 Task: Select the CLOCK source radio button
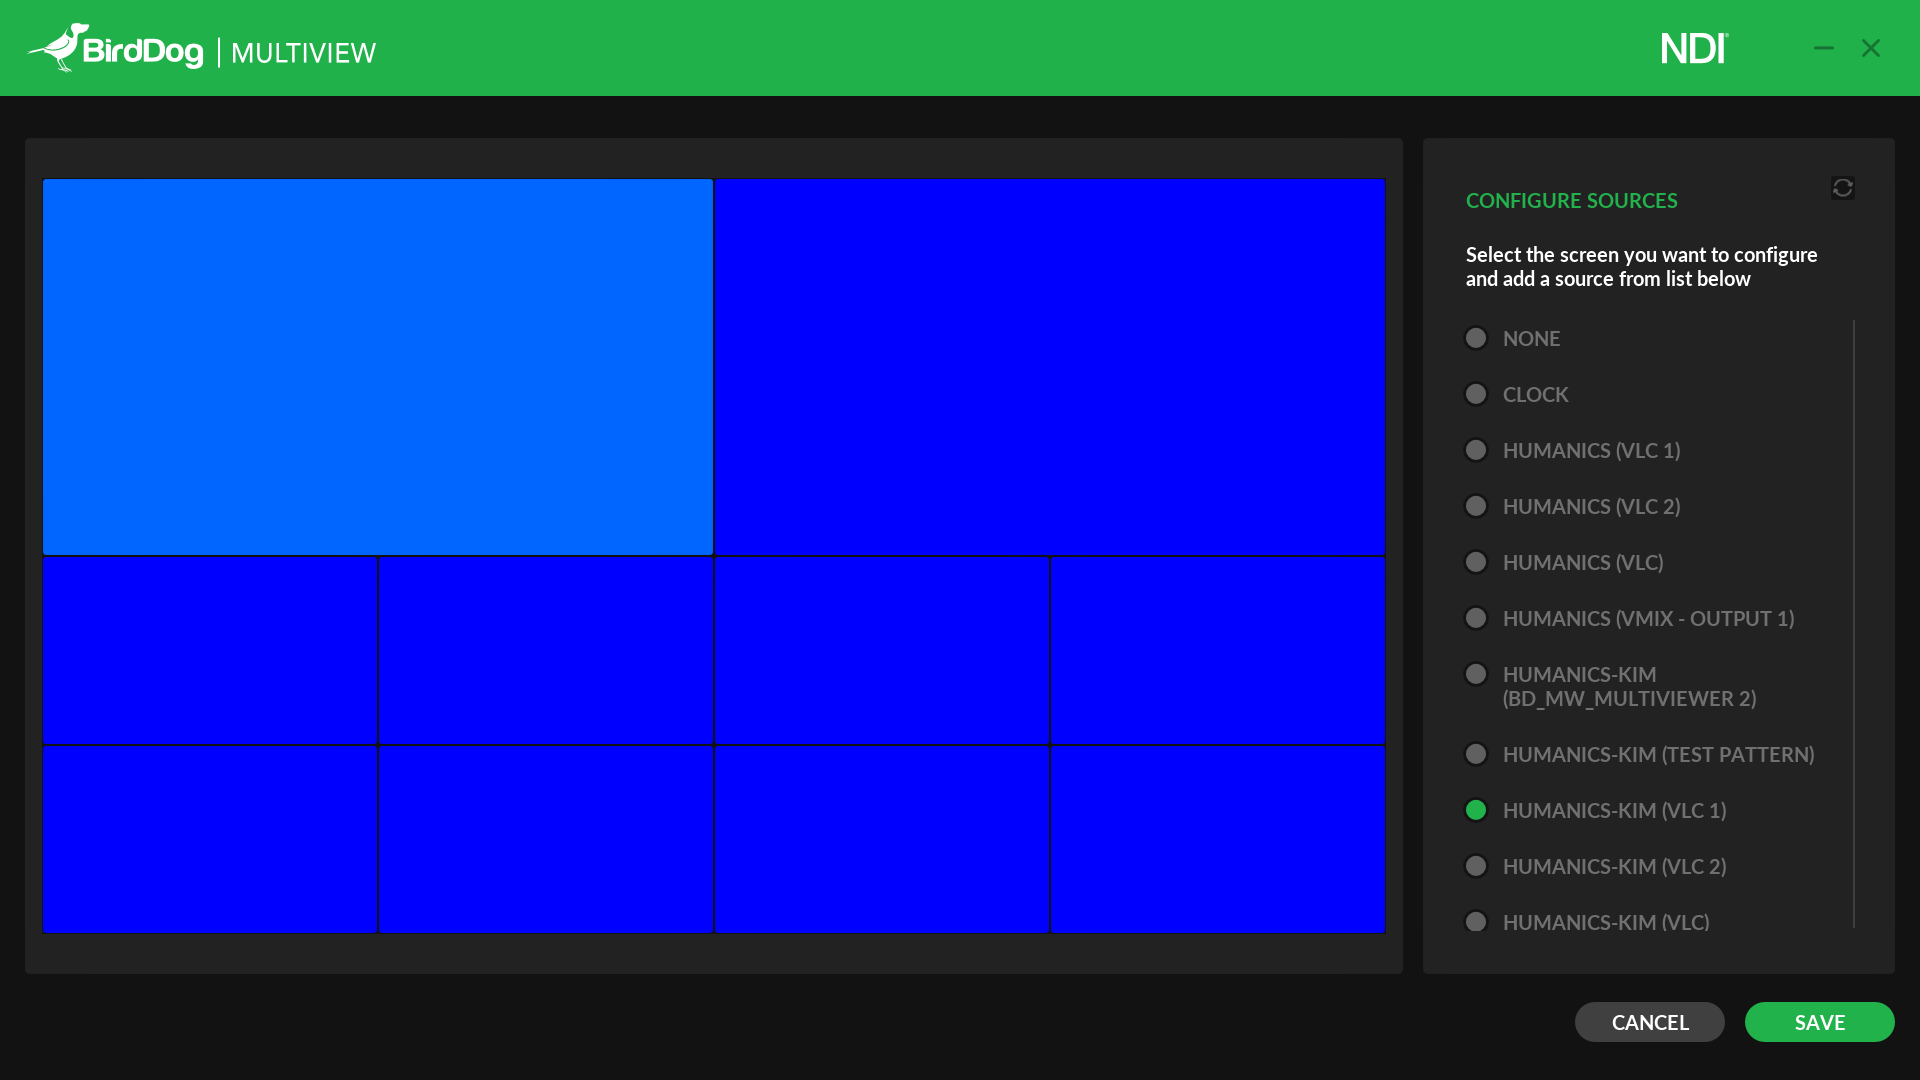pos(1476,394)
